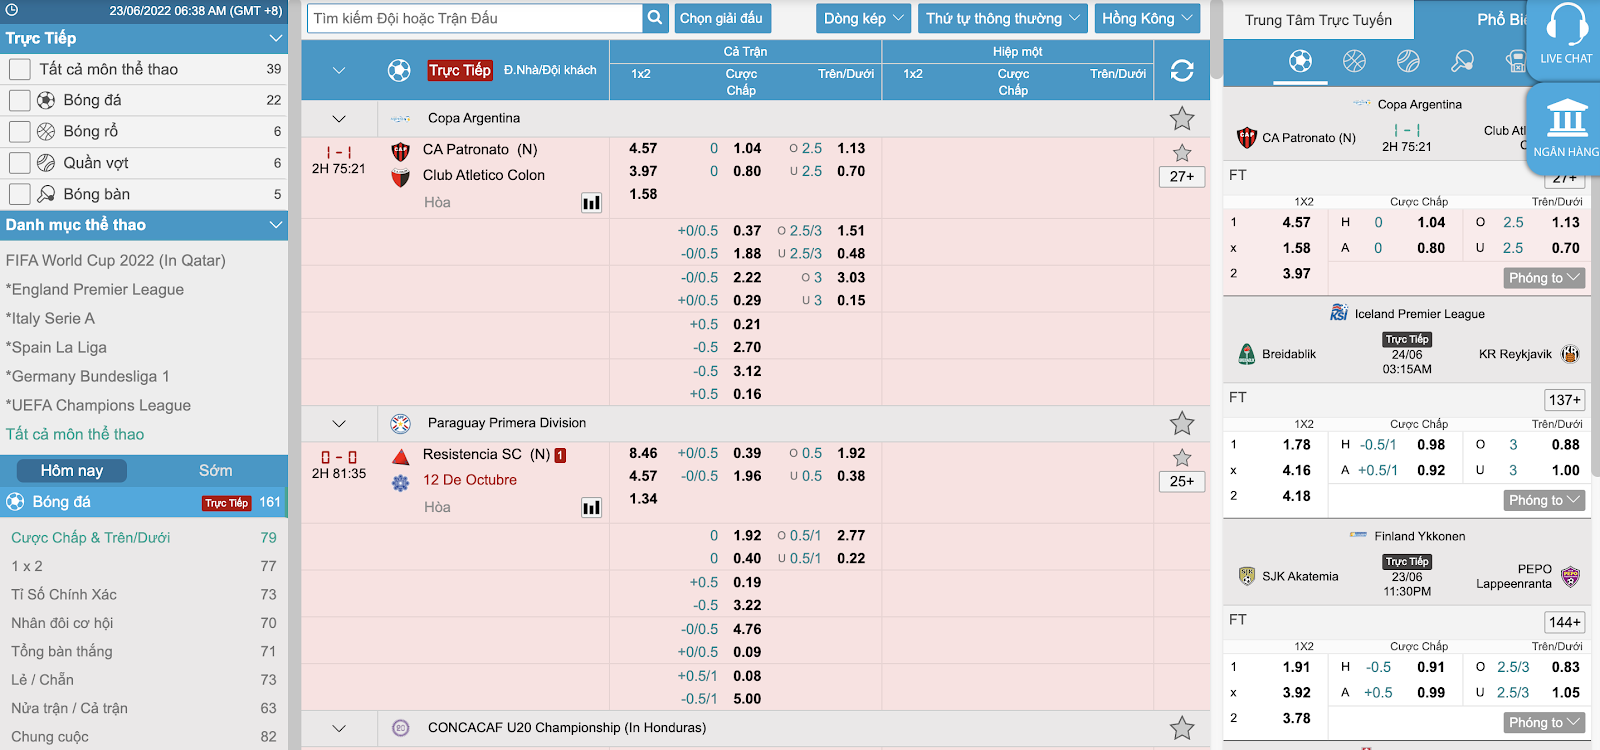Open statistics chart for Resistencia SC match

tap(592, 508)
